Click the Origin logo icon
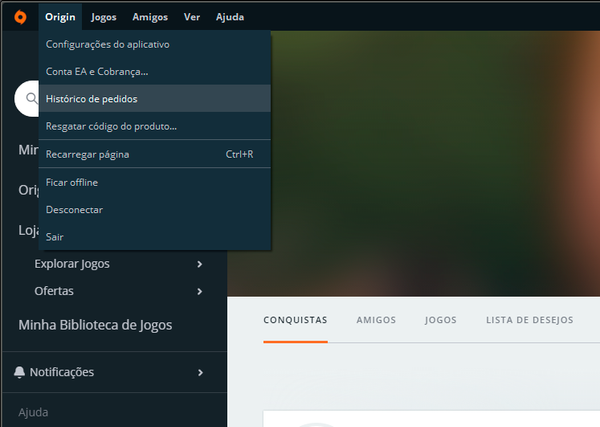Image resolution: width=600 pixels, height=427 pixels. [x=20, y=17]
